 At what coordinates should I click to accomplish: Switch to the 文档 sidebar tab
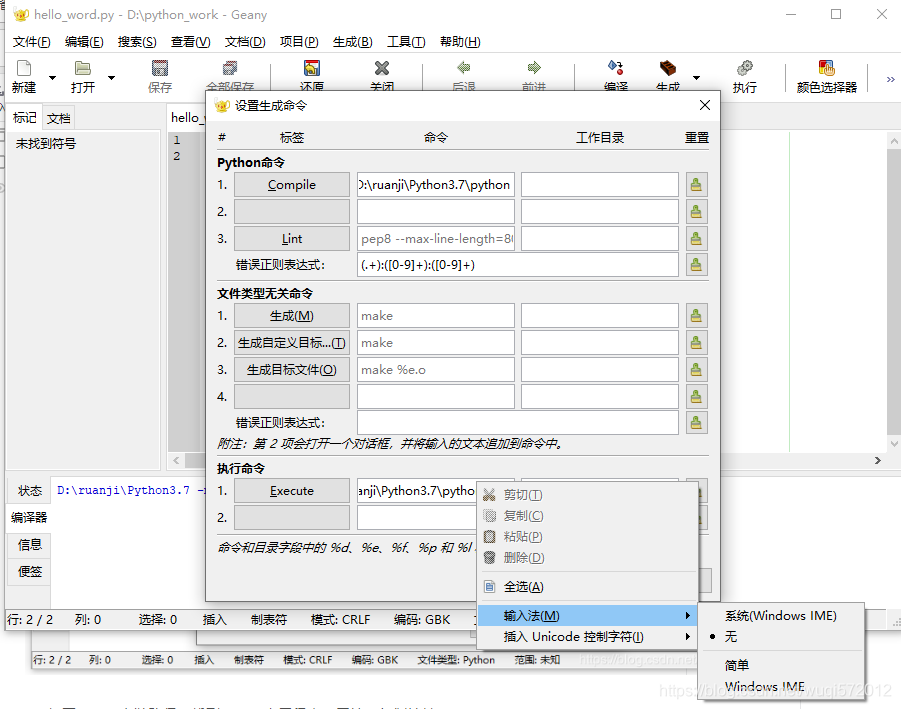pos(59,118)
